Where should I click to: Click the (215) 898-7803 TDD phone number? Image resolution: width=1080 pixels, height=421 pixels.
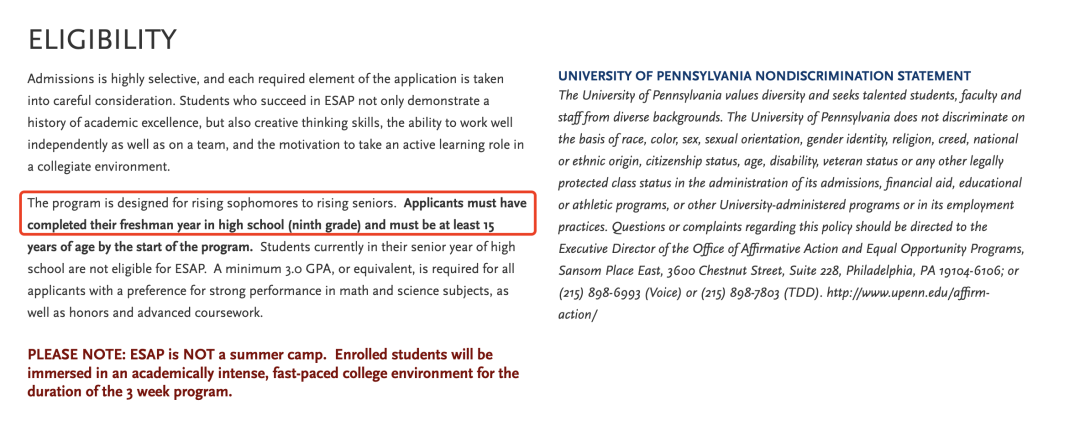click(742, 293)
